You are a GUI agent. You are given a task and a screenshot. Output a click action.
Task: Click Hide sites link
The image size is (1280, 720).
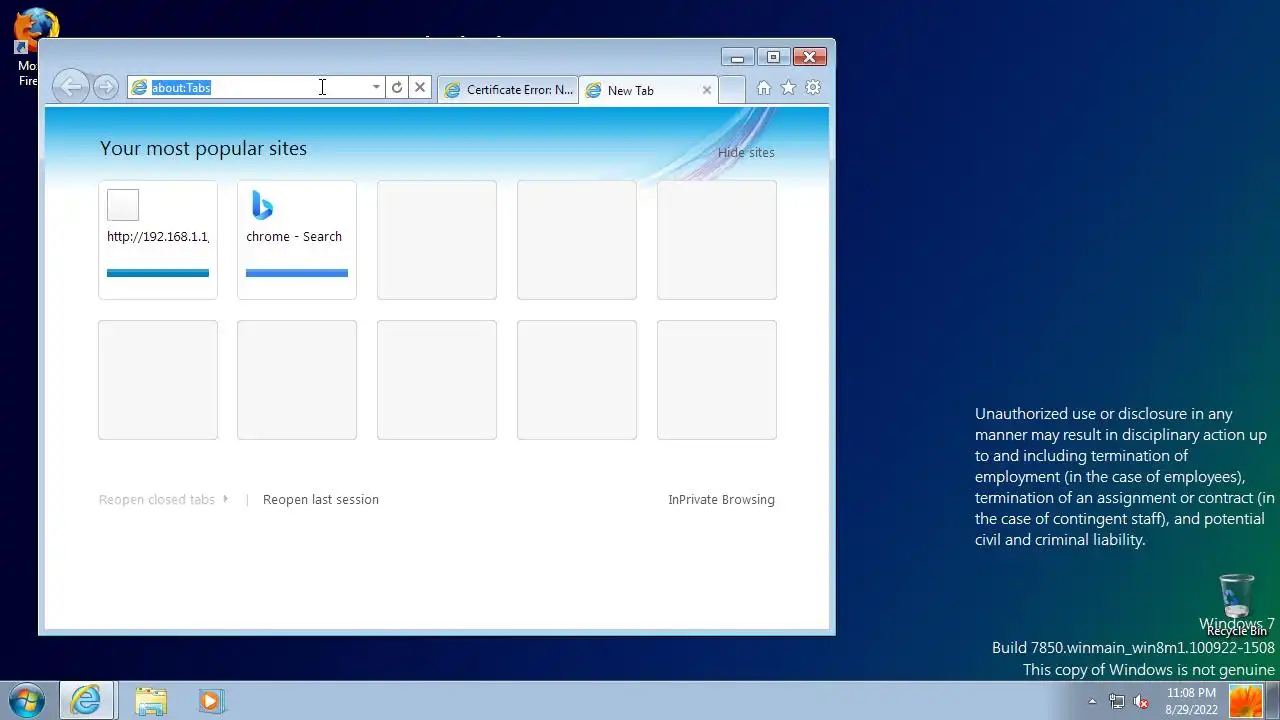[746, 152]
